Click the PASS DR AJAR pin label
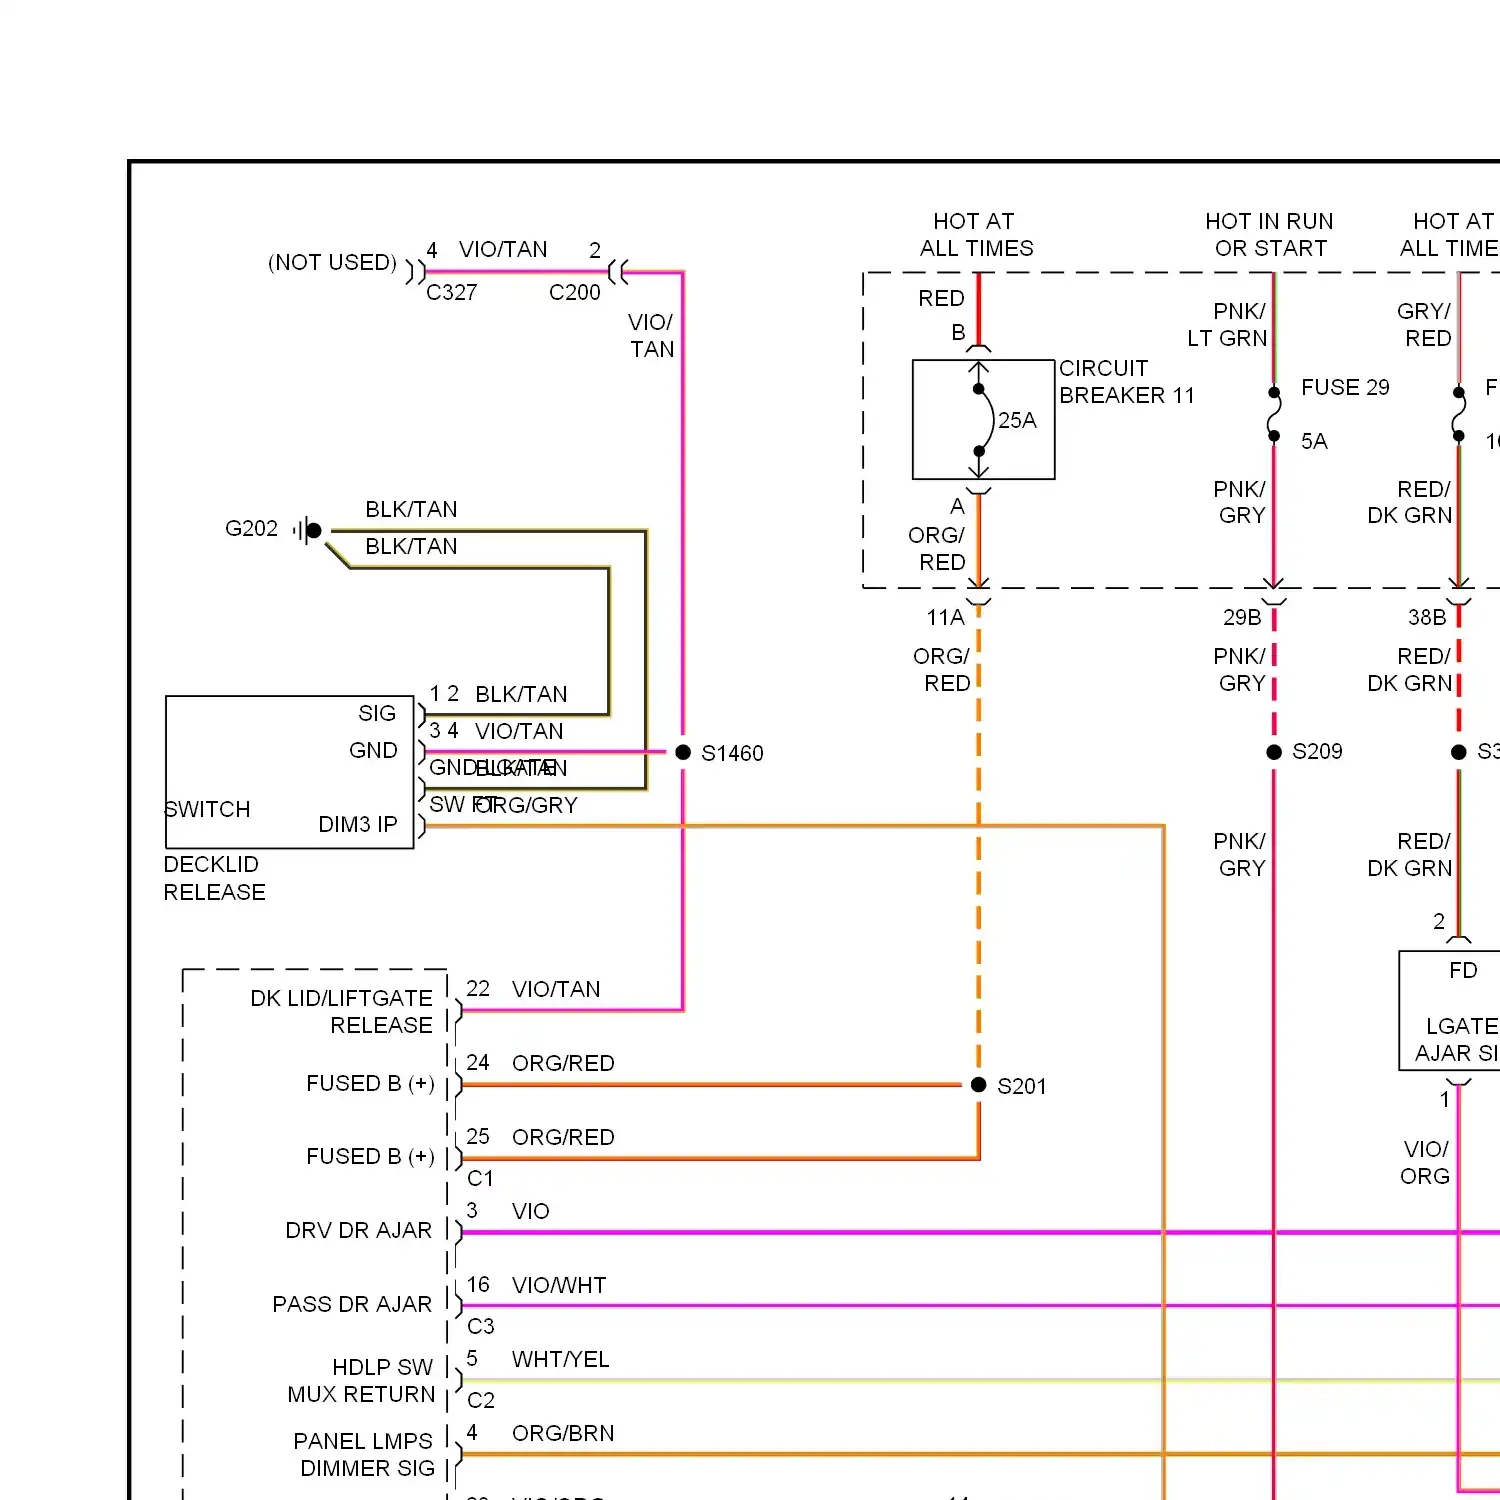1500x1500 pixels. click(x=352, y=1304)
